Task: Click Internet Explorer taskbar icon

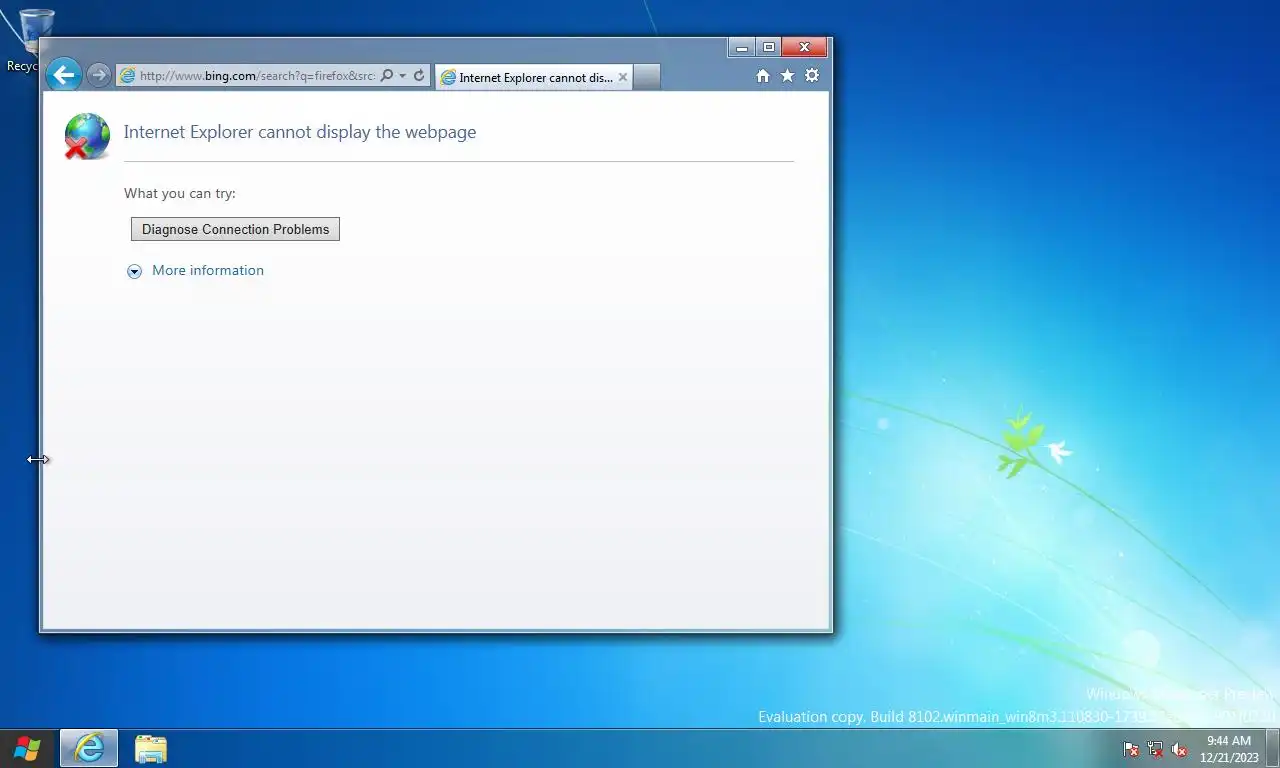Action: 89,748
